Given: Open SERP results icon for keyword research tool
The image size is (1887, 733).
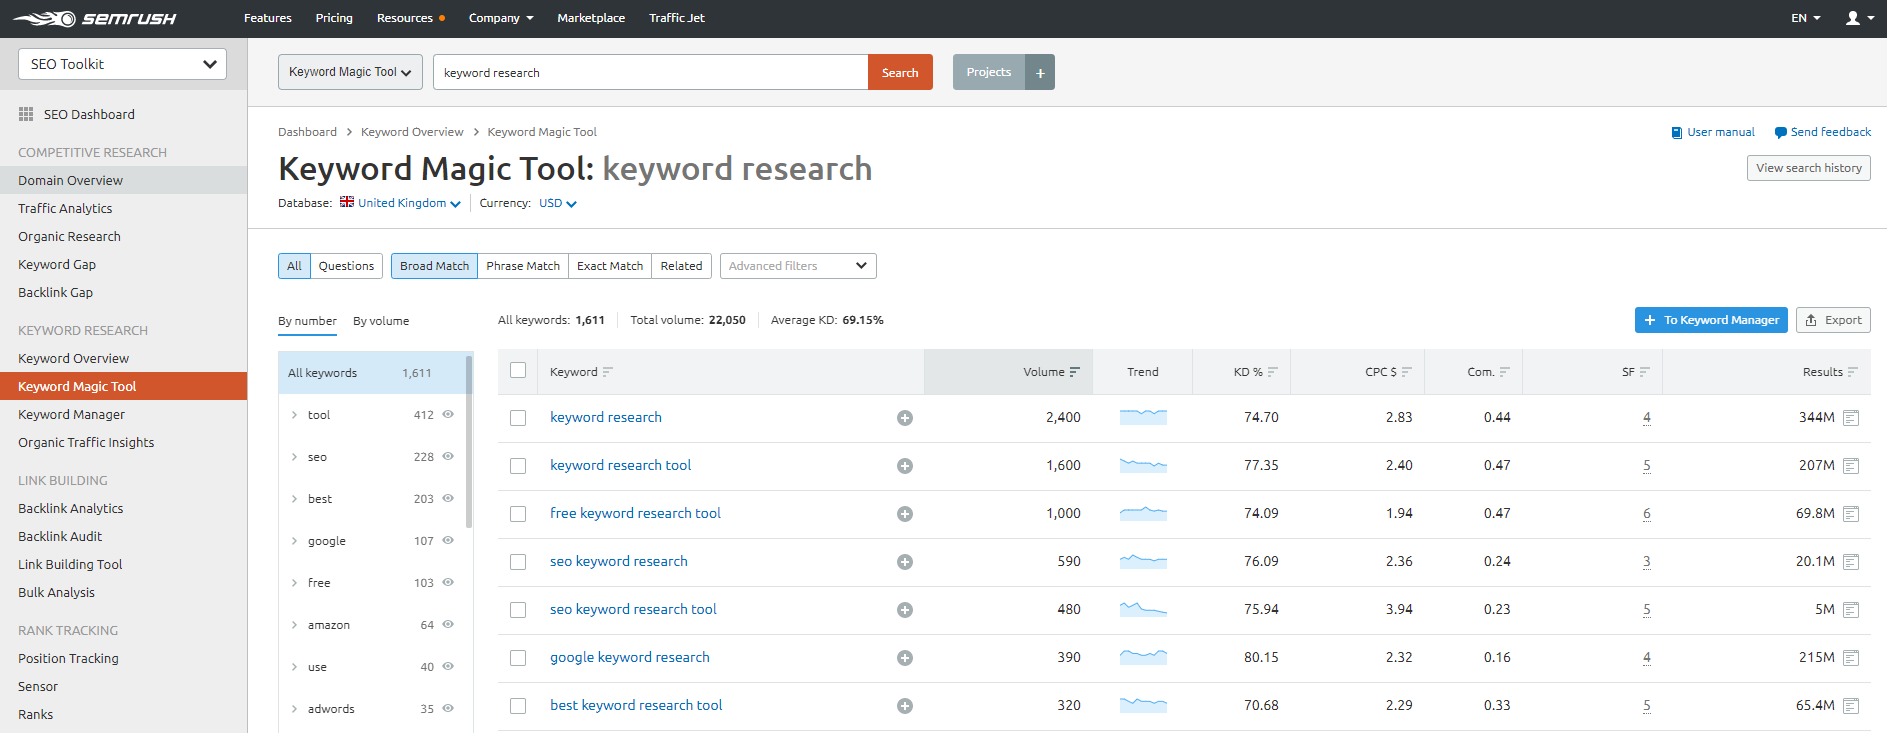Looking at the screenshot, I should pos(1851,466).
